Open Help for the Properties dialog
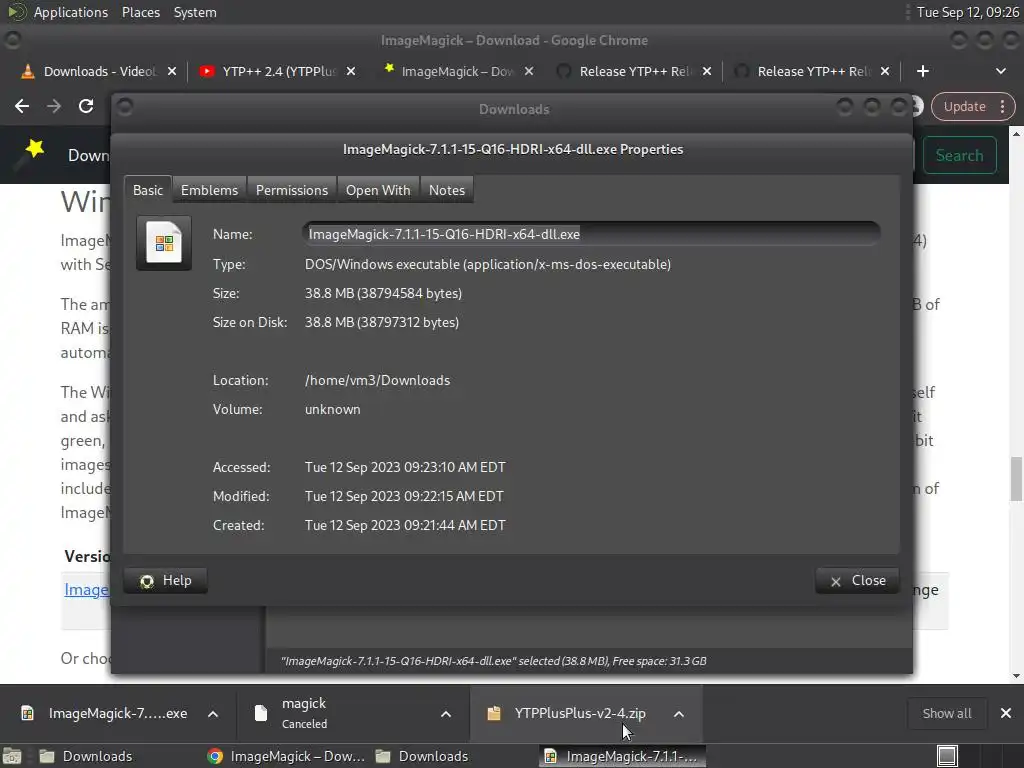This screenshot has height=768, width=1024. [166, 581]
